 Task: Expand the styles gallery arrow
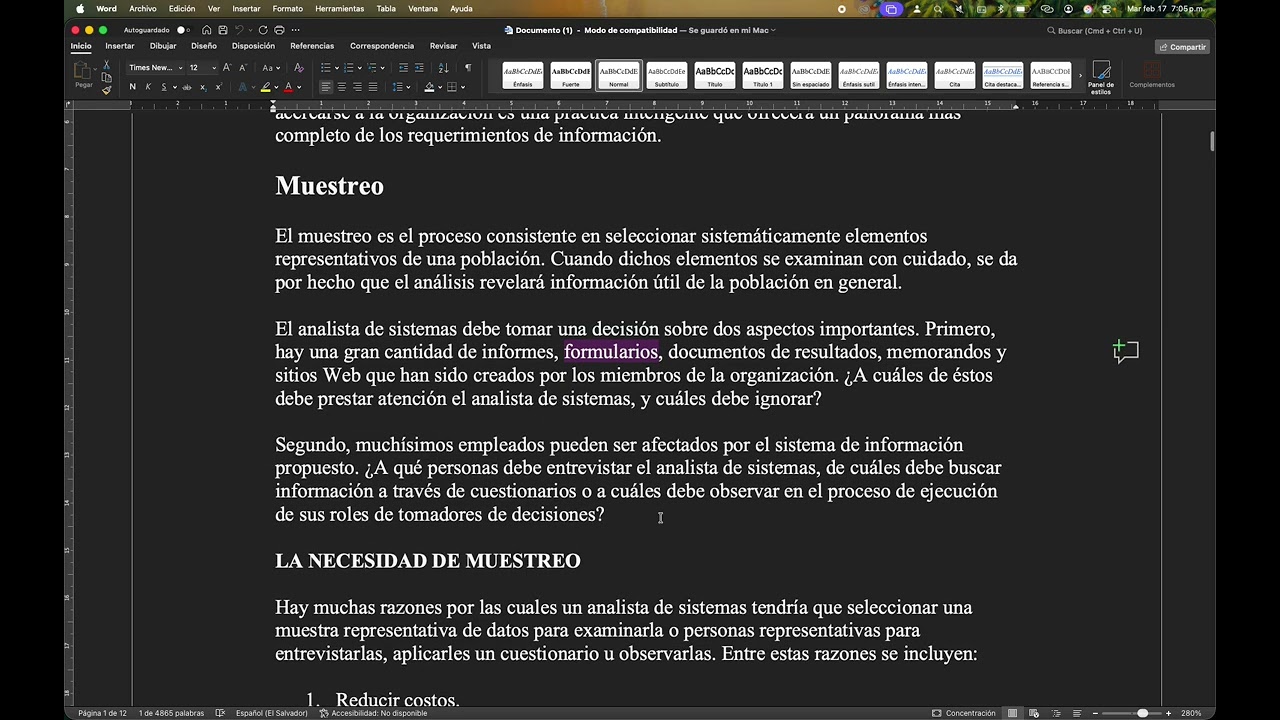[1080, 75]
